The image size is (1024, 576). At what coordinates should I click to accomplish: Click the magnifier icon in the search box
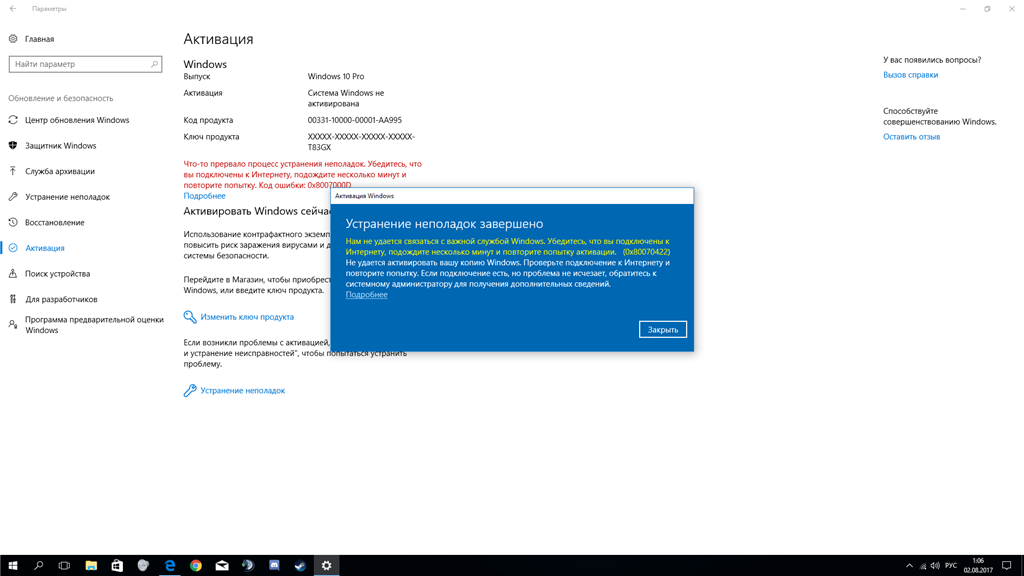point(154,64)
